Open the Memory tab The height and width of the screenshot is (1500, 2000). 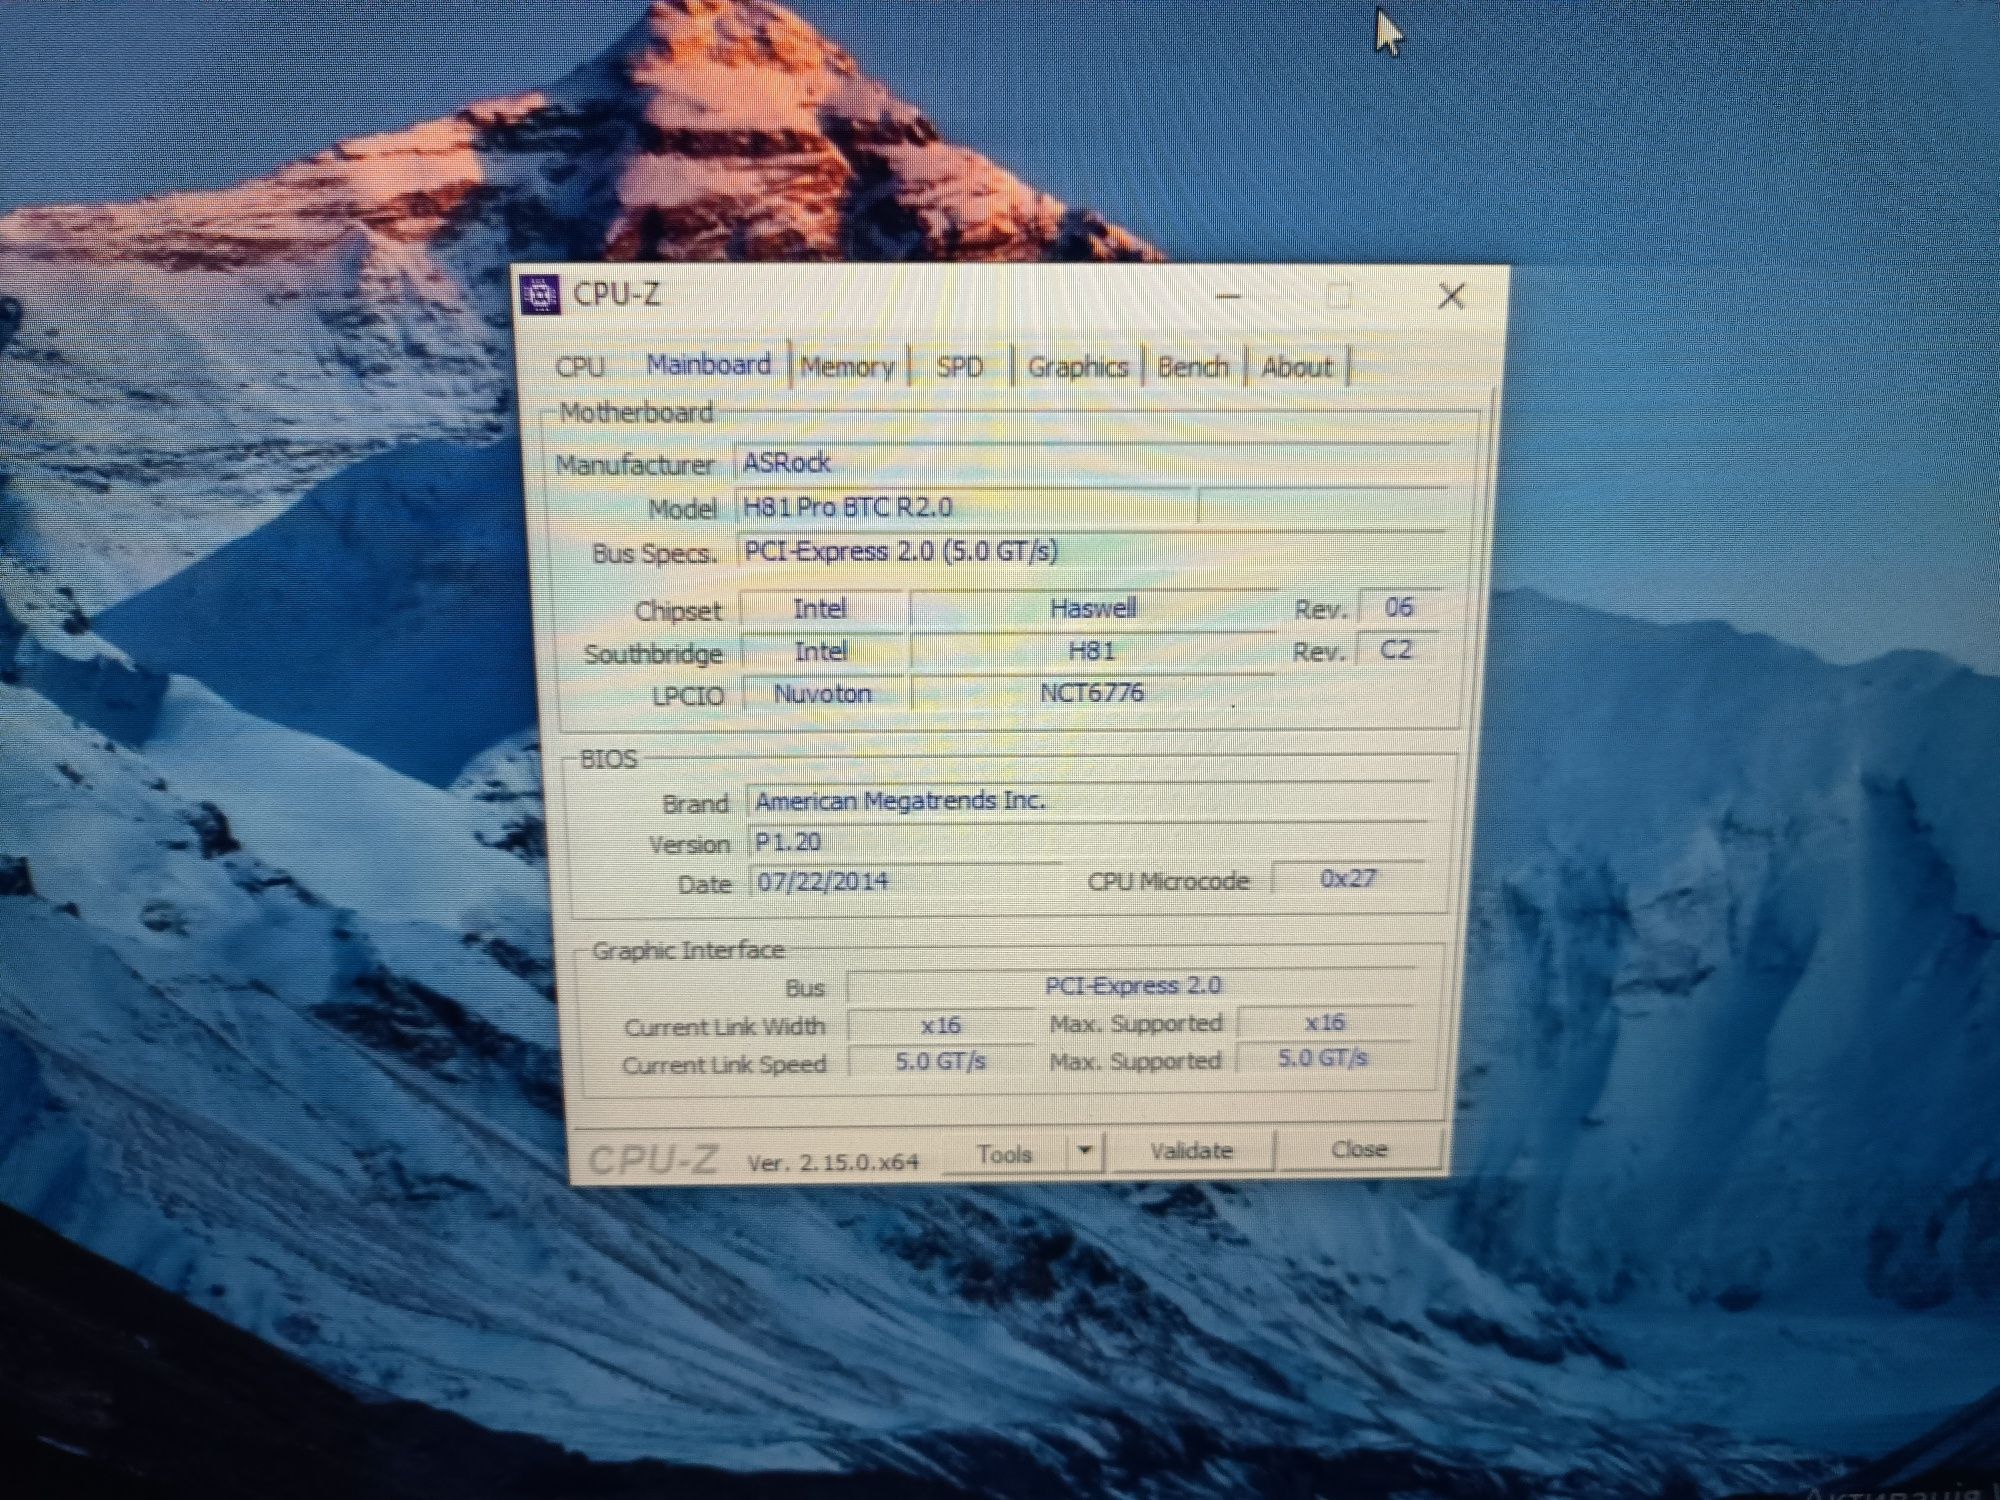coord(847,367)
